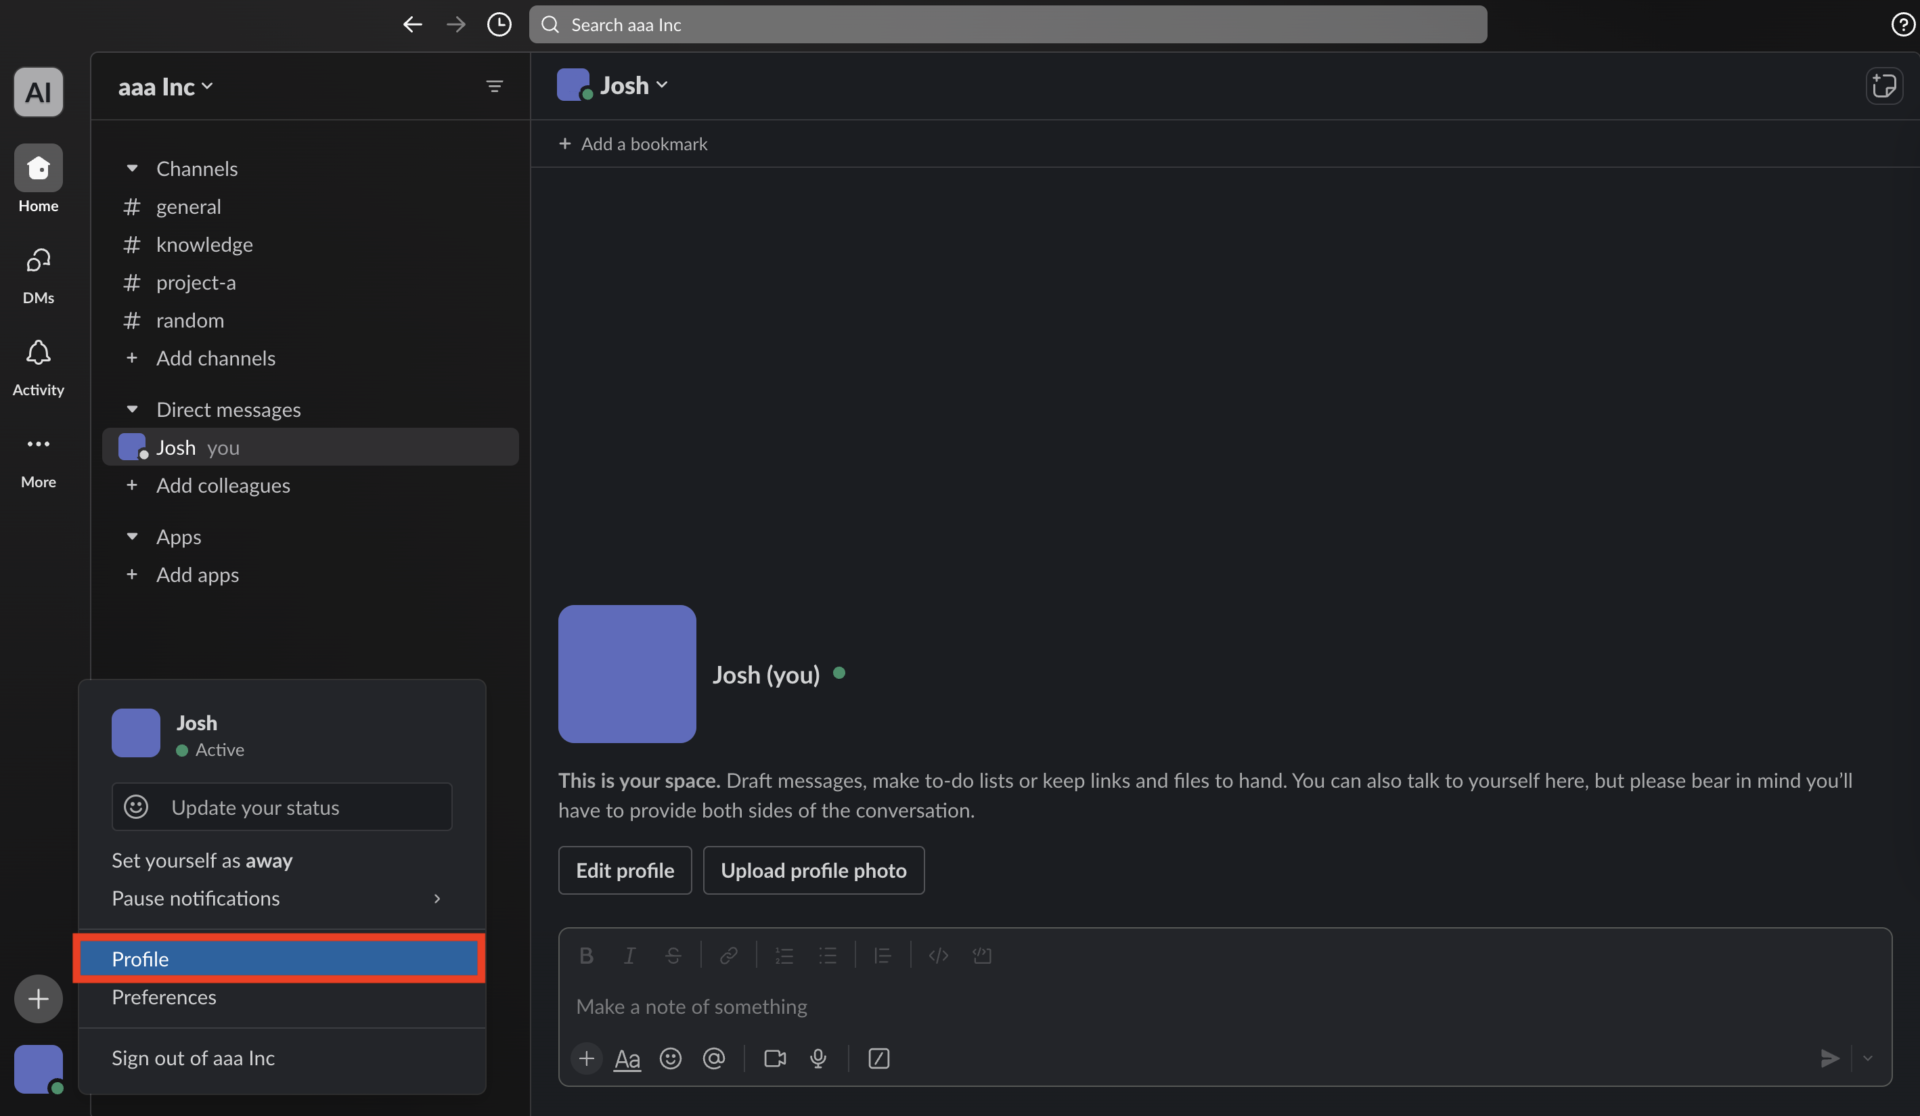Screen dimensions: 1920x1116
Task: Open the history icon beside search
Action: pyautogui.click(x=499, y=24)
